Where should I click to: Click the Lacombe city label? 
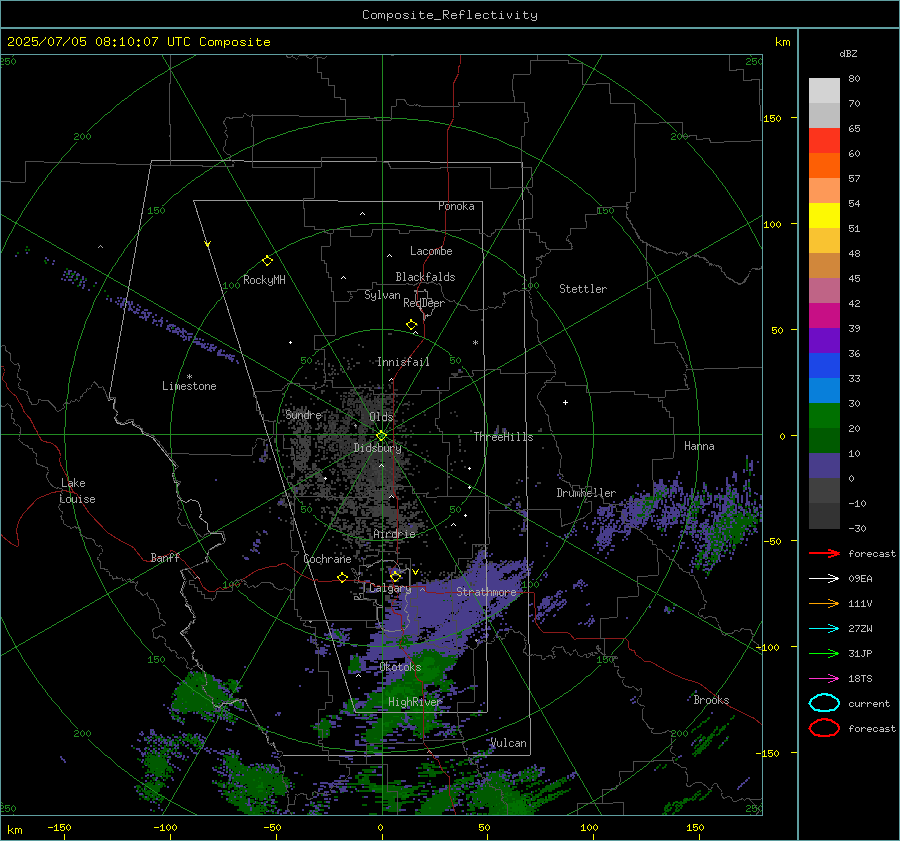[431, 251]
